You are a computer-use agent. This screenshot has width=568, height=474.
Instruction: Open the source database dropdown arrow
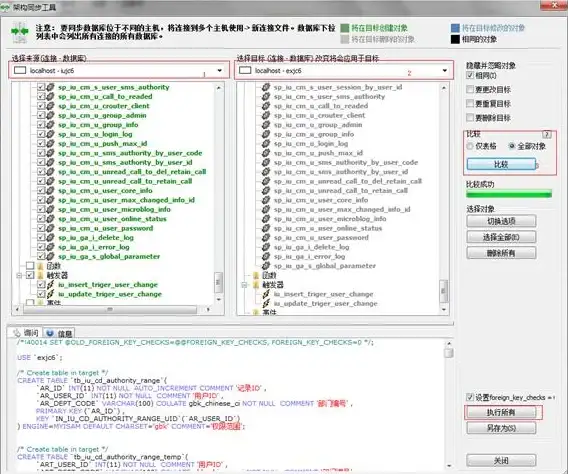pos(220,71)
